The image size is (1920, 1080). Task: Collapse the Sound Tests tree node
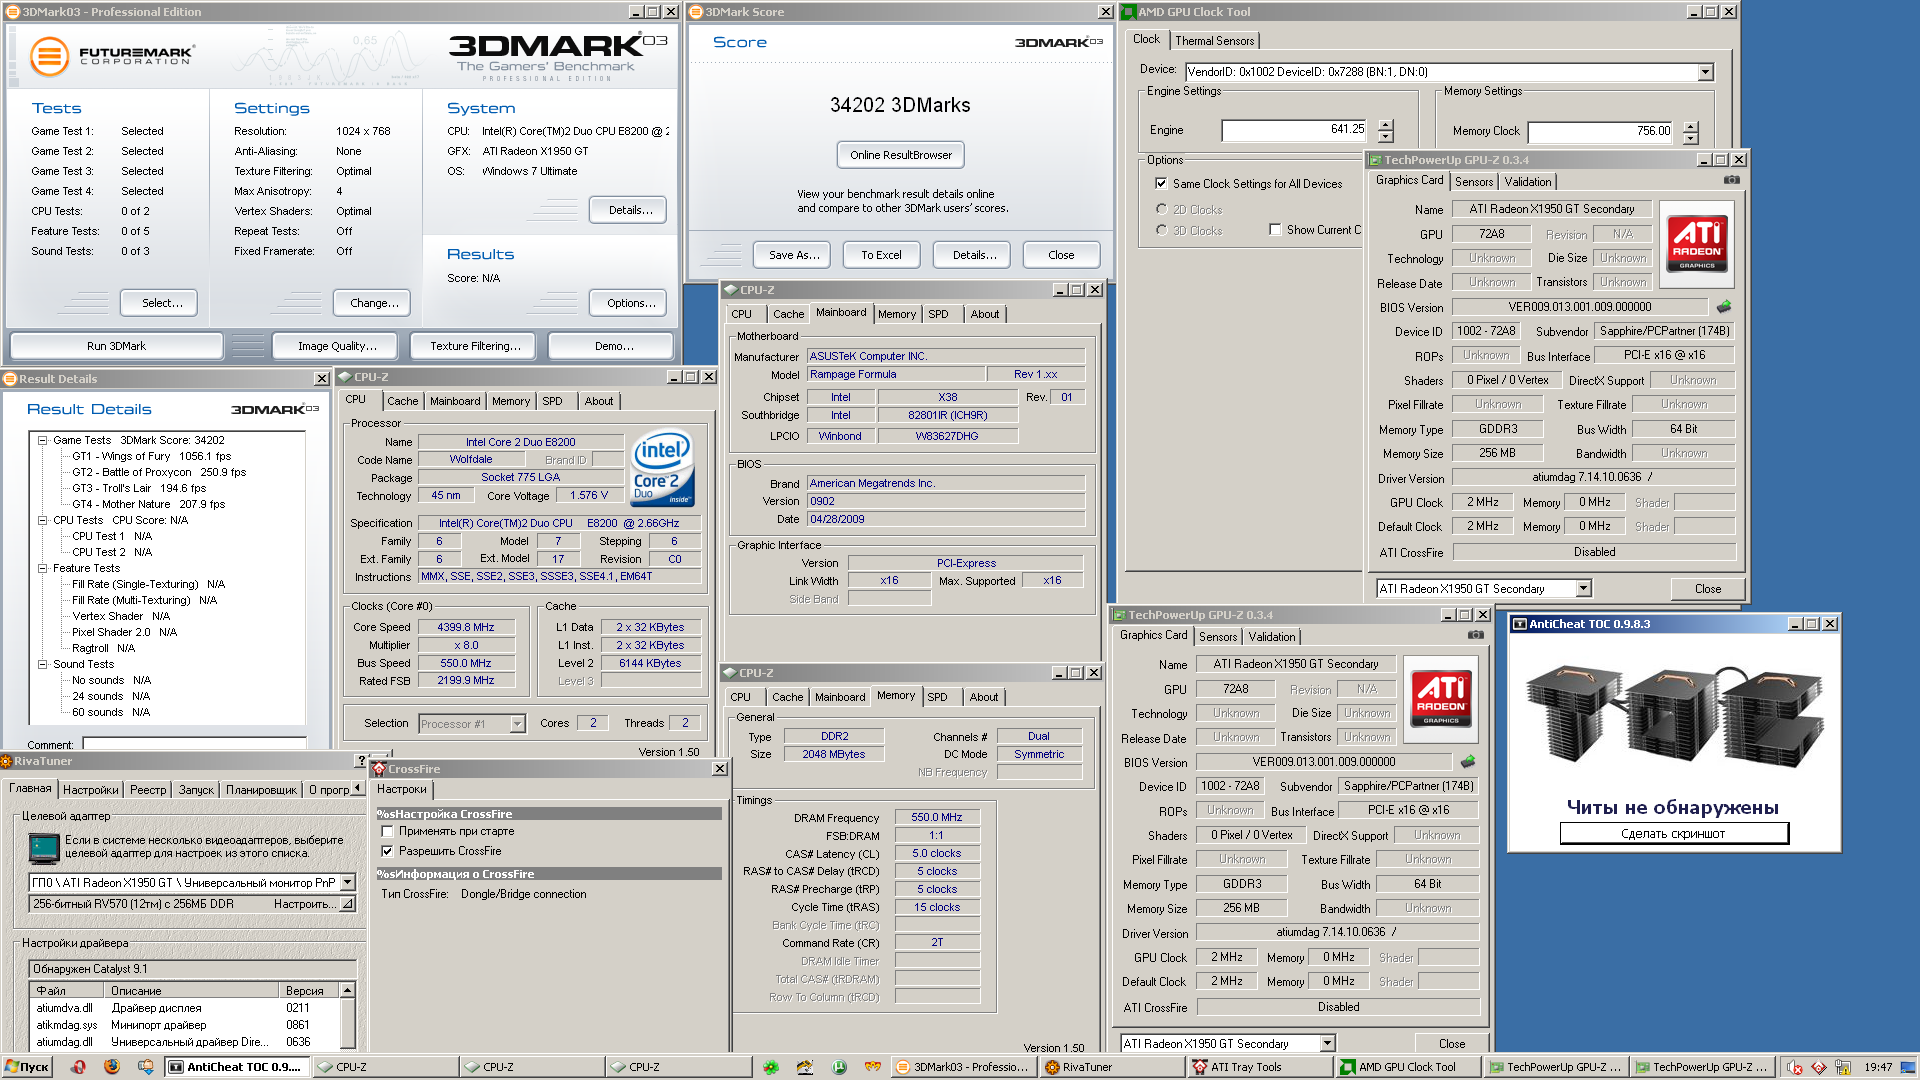click(x=43, y=664)
